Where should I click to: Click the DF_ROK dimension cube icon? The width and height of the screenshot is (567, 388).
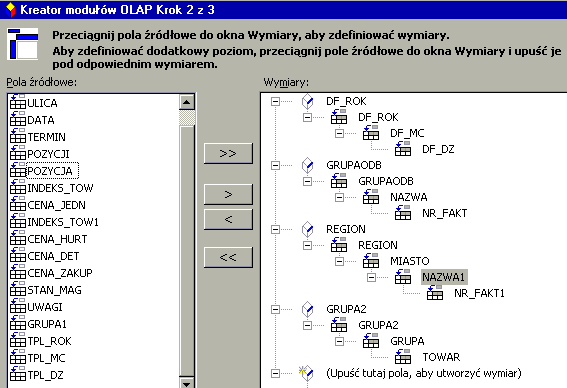[307, 101]
